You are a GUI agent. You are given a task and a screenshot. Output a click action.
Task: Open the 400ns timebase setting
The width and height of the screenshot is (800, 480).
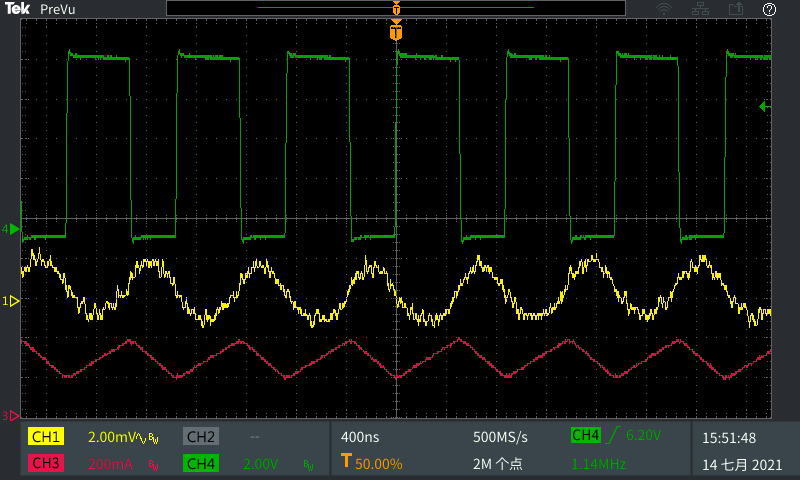[360, 437]
